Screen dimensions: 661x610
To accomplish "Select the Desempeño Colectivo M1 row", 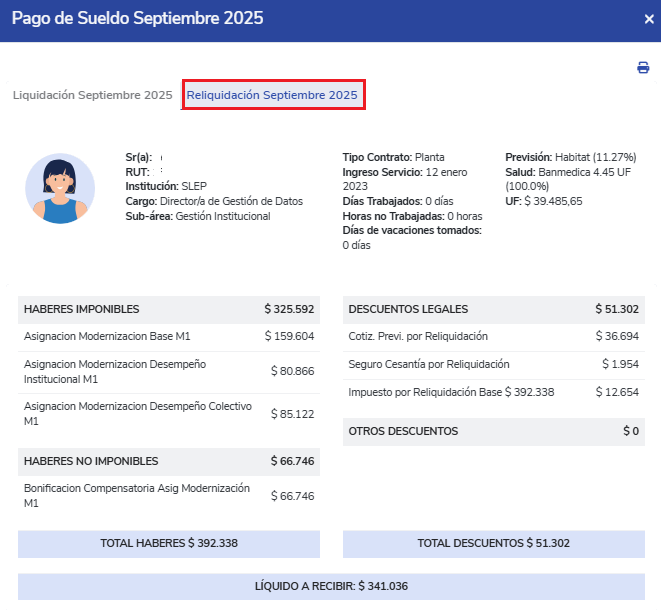I will click(168, 413).
